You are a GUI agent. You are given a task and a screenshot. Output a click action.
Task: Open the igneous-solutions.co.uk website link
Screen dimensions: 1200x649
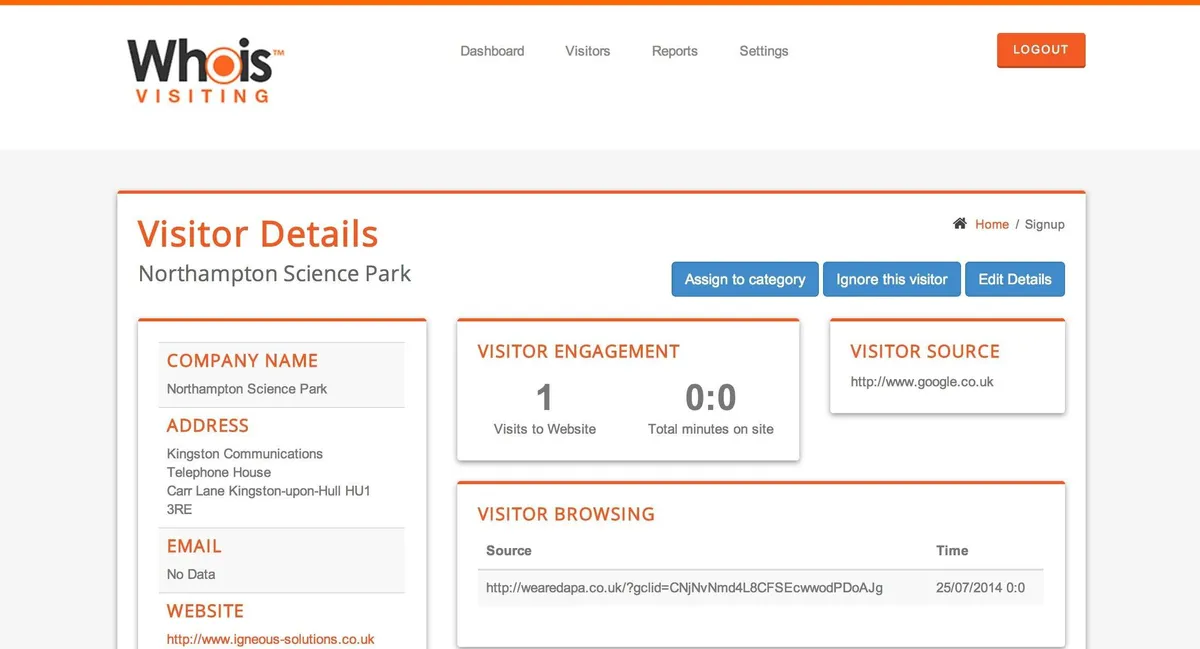271,639
